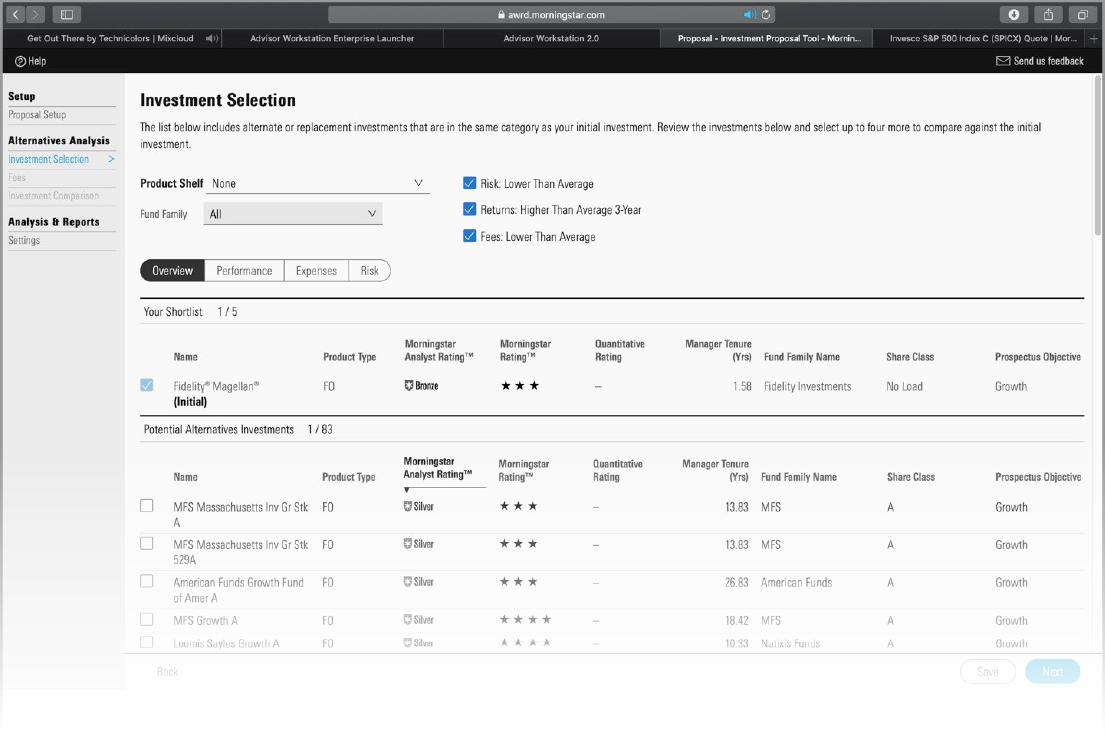Screen dimensions: 1105x733
Task: Click the Safari share icon
Action: 1049,15
